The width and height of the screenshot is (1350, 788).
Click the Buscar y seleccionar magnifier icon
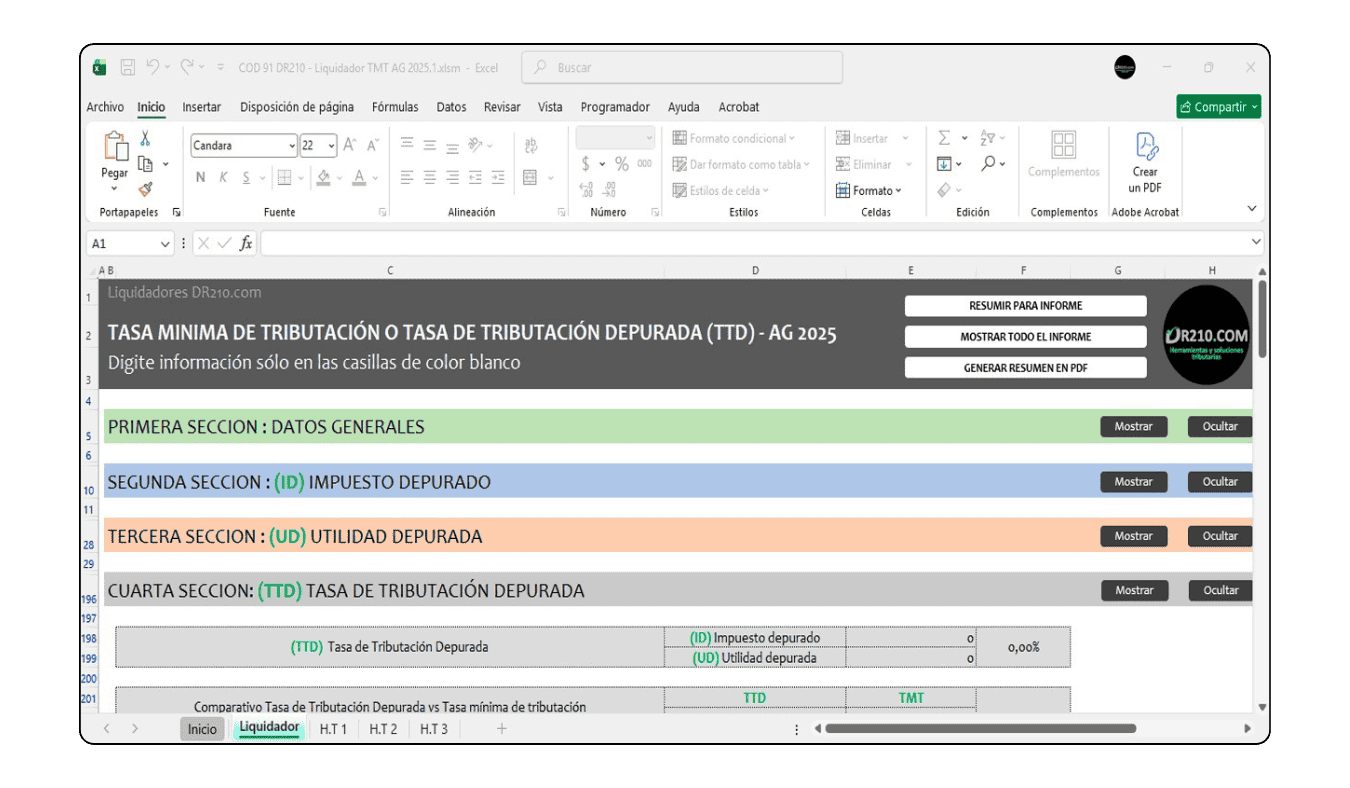(x=987, y=164)
